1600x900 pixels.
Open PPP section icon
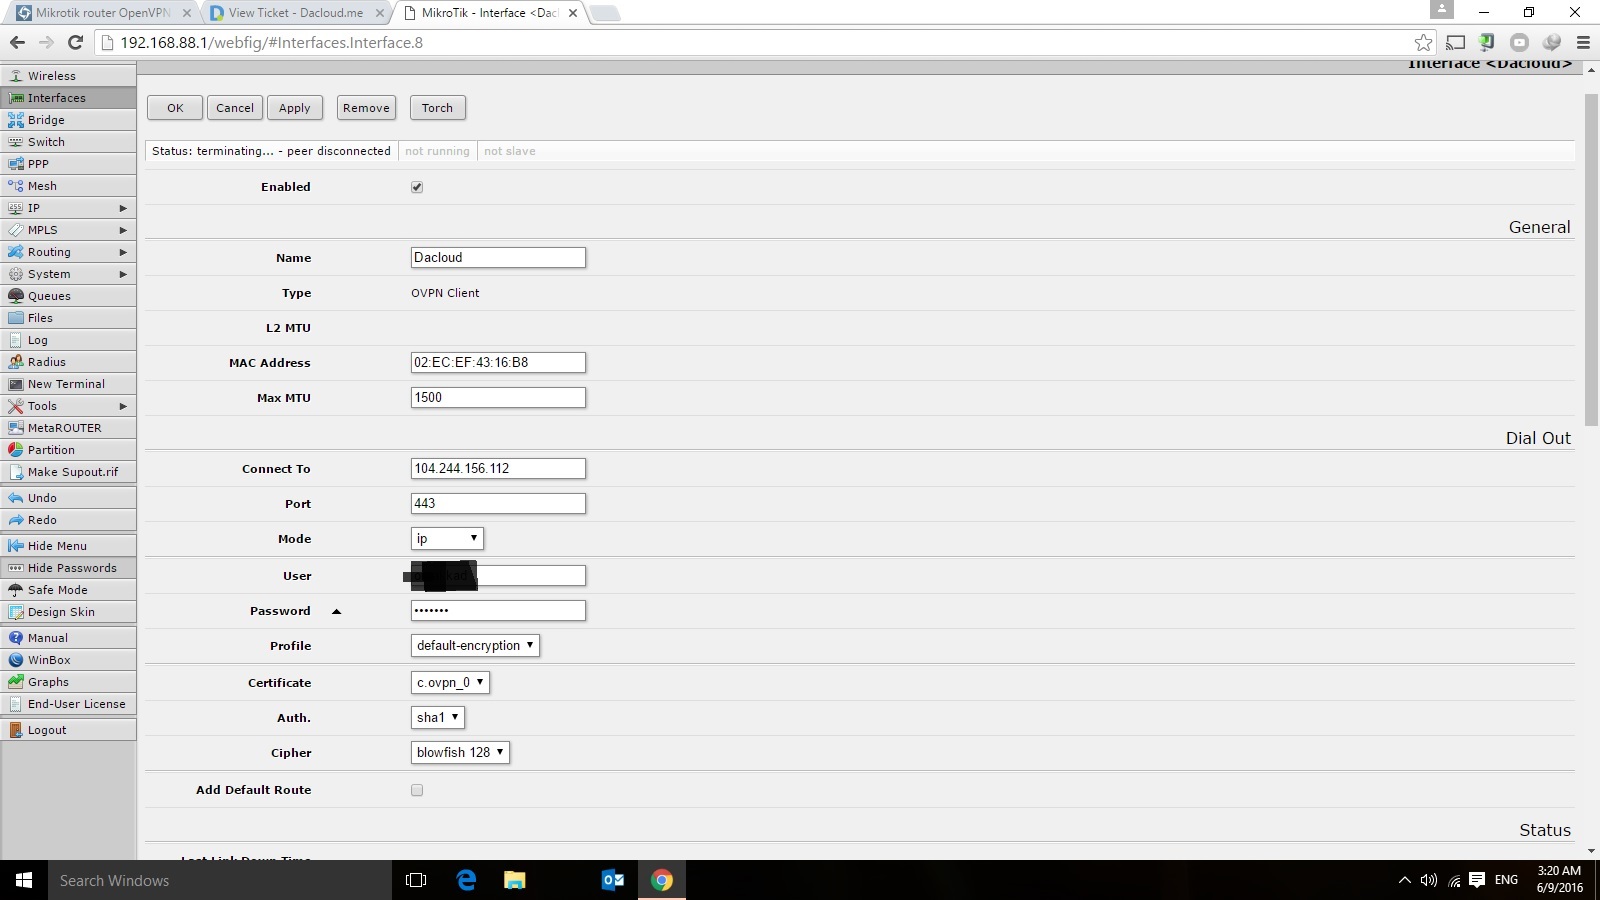click(16, 164)
